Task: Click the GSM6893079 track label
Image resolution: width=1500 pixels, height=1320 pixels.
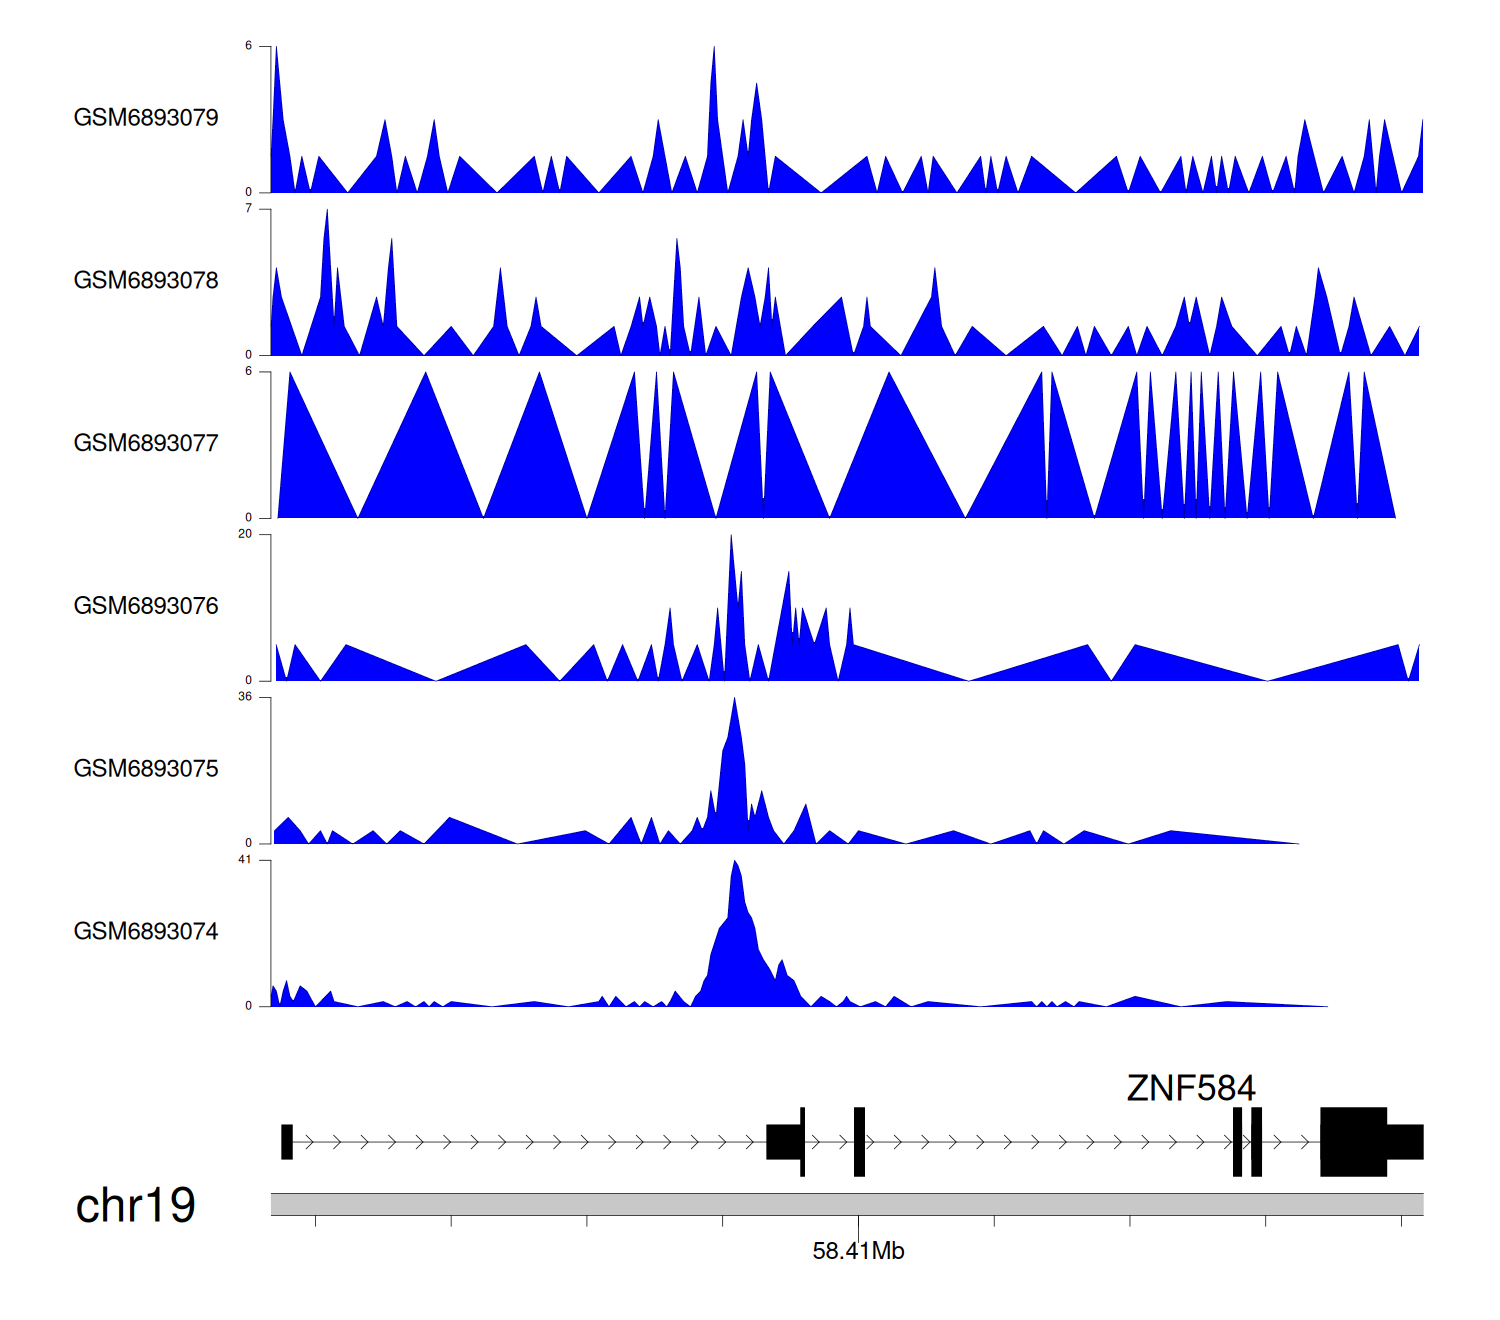Action: tap(146, 118)
